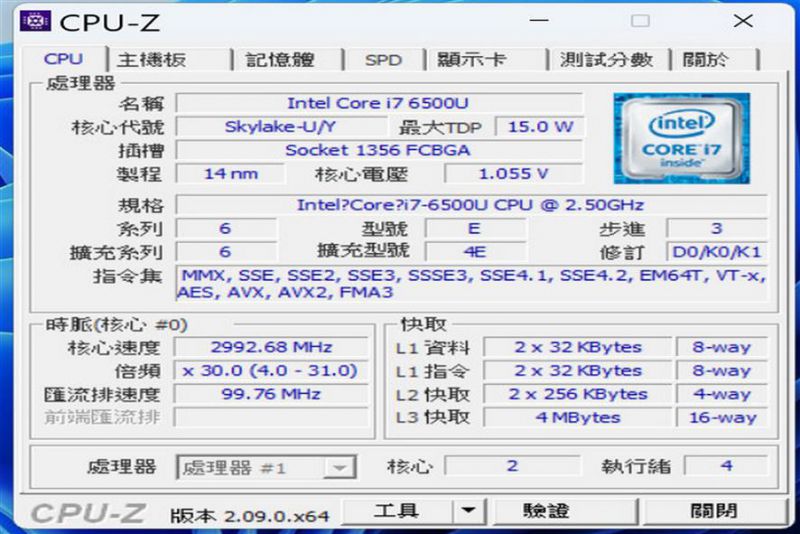Click the 擴充型號 value 4E
The image size is (800, 534).
click(x=476, y=252)
